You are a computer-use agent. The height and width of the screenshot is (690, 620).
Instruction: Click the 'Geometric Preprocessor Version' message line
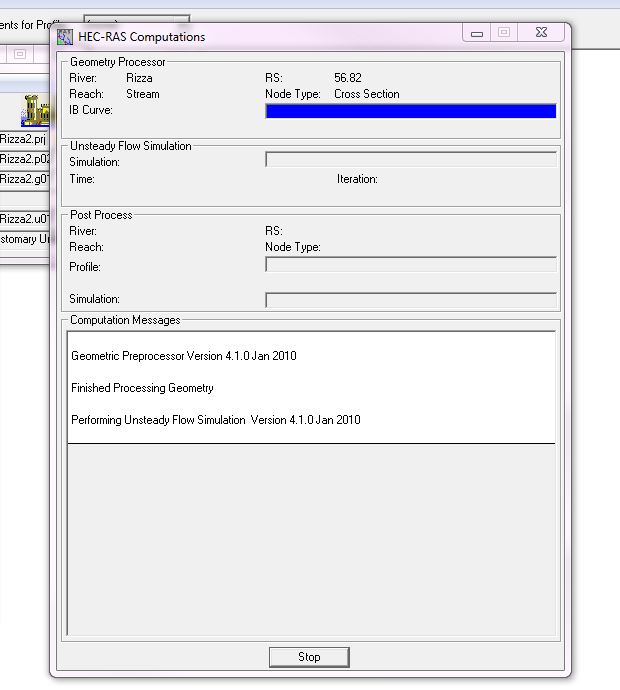(183, 356)
